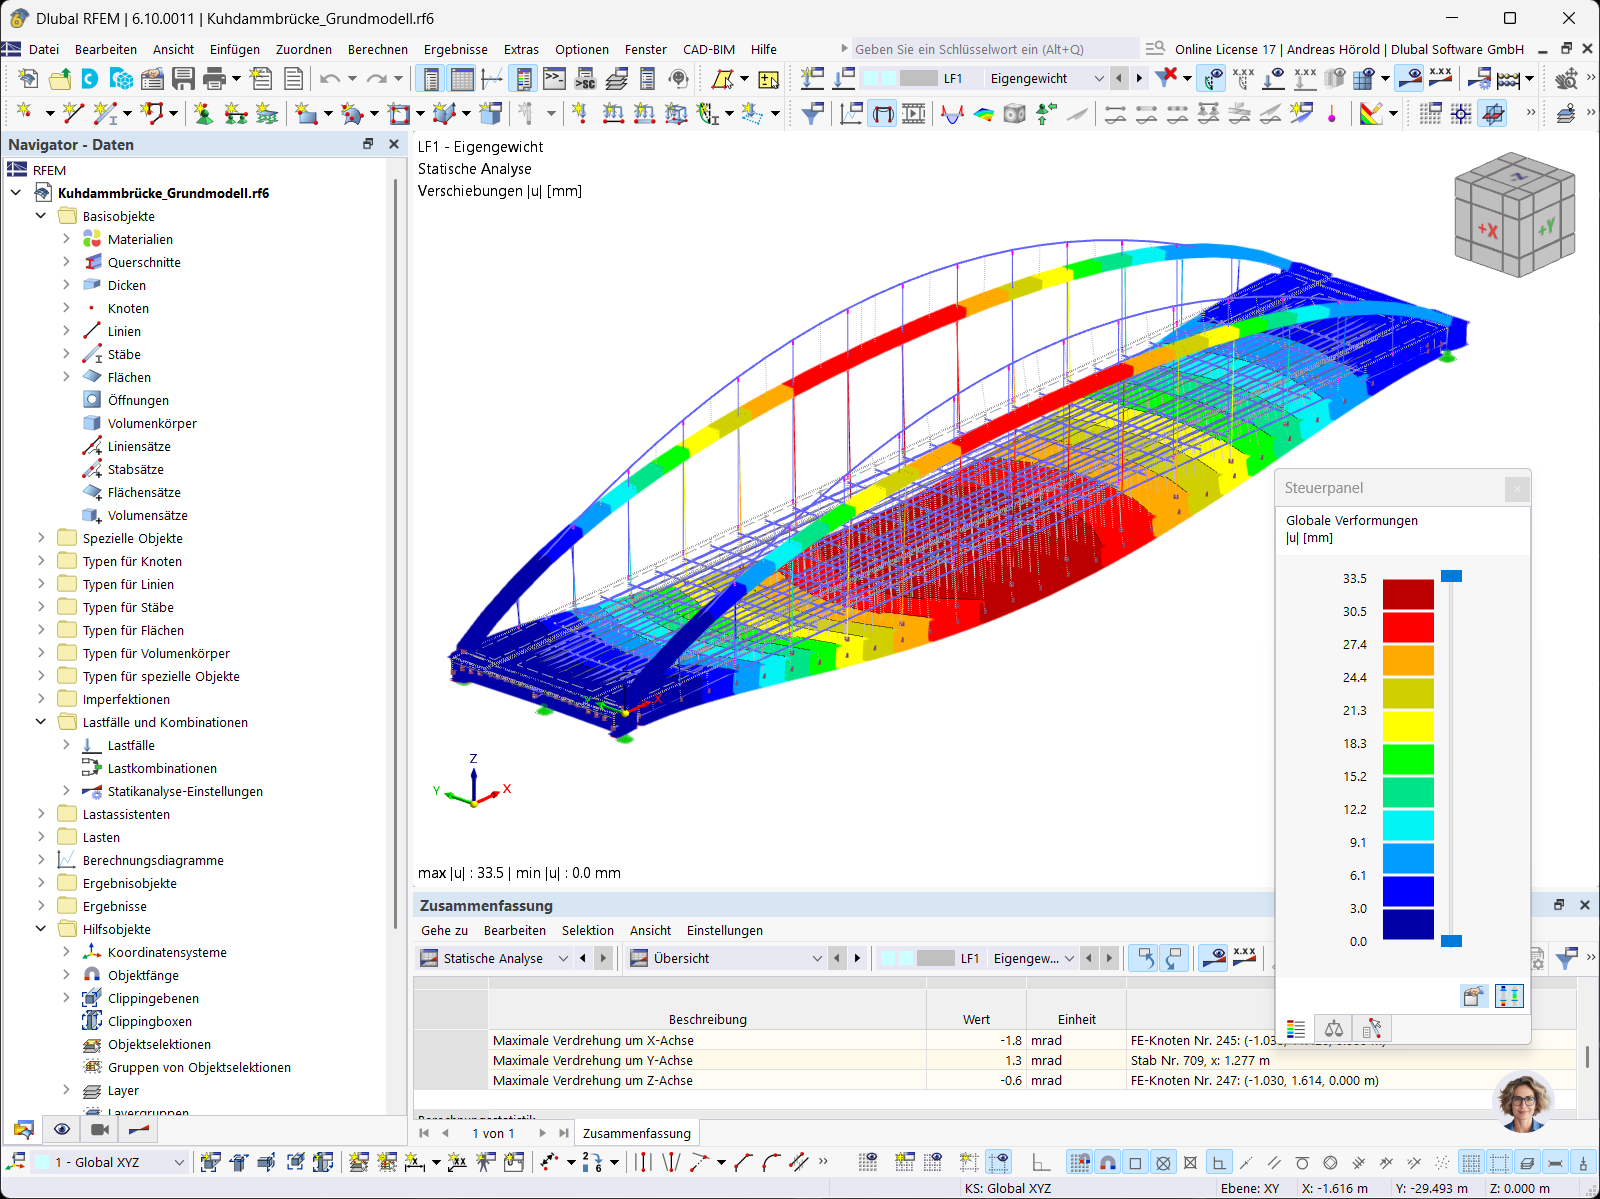Select the Save icon in the toolbar

(x=184, y=78)
